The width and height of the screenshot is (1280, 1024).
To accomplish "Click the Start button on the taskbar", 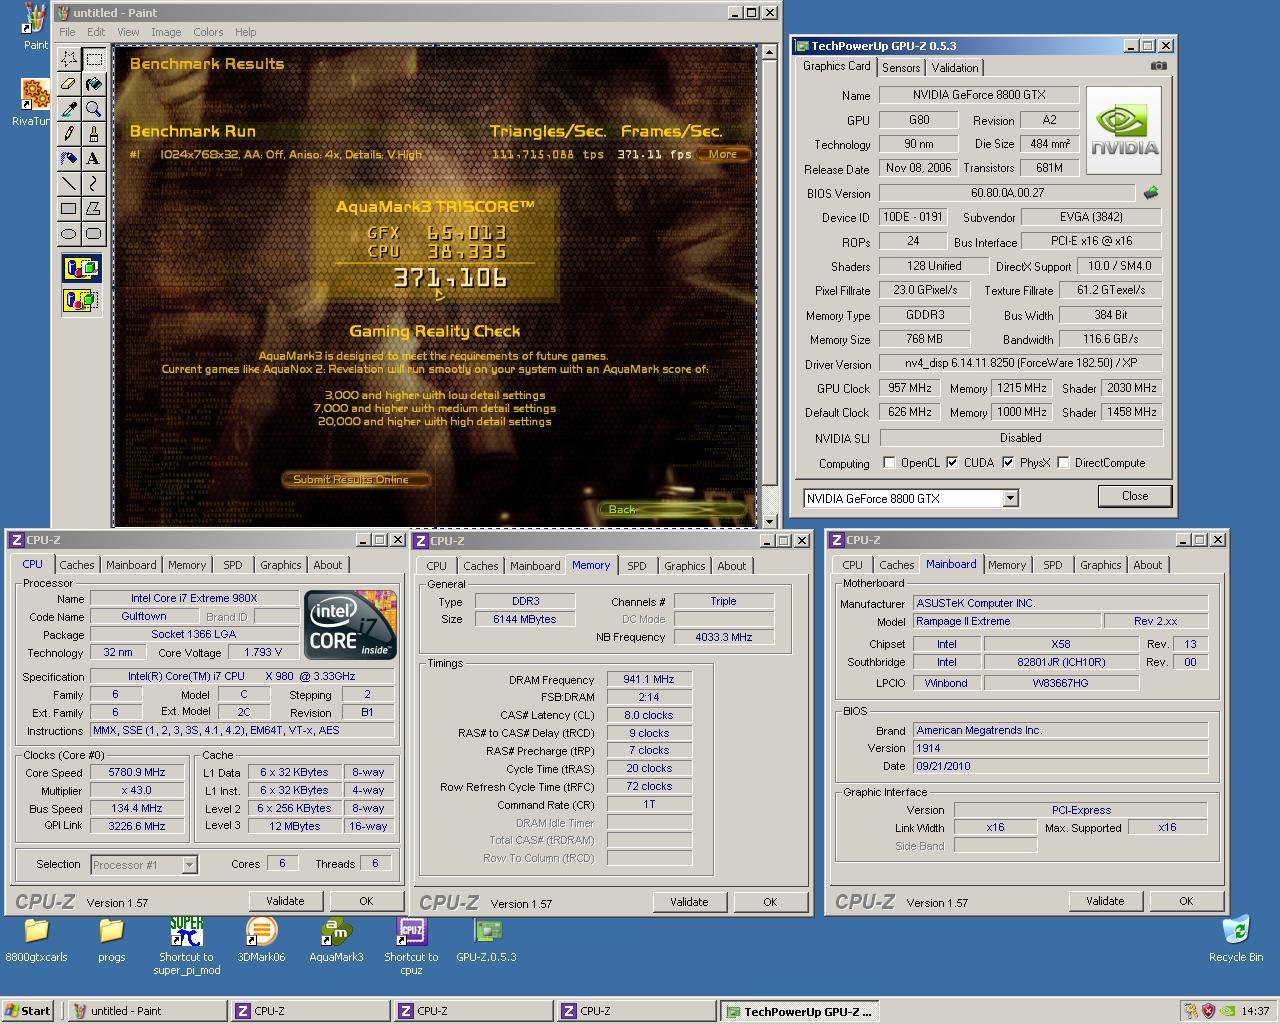I will coord(27,1011).
